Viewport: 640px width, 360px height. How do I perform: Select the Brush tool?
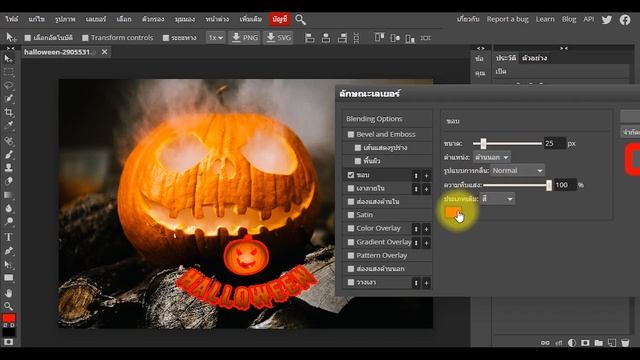[x=8, y=154]
